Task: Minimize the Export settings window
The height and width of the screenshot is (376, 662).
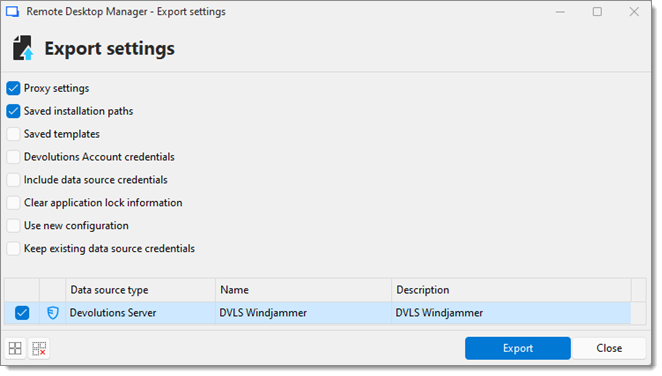Action: 560,12
